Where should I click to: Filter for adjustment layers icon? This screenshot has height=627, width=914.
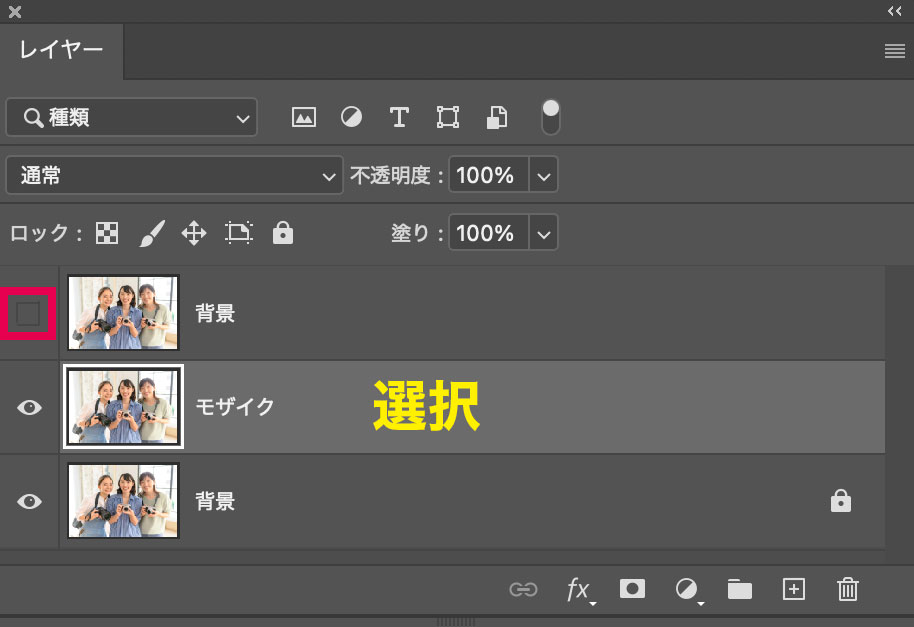[x=351, y=117]
